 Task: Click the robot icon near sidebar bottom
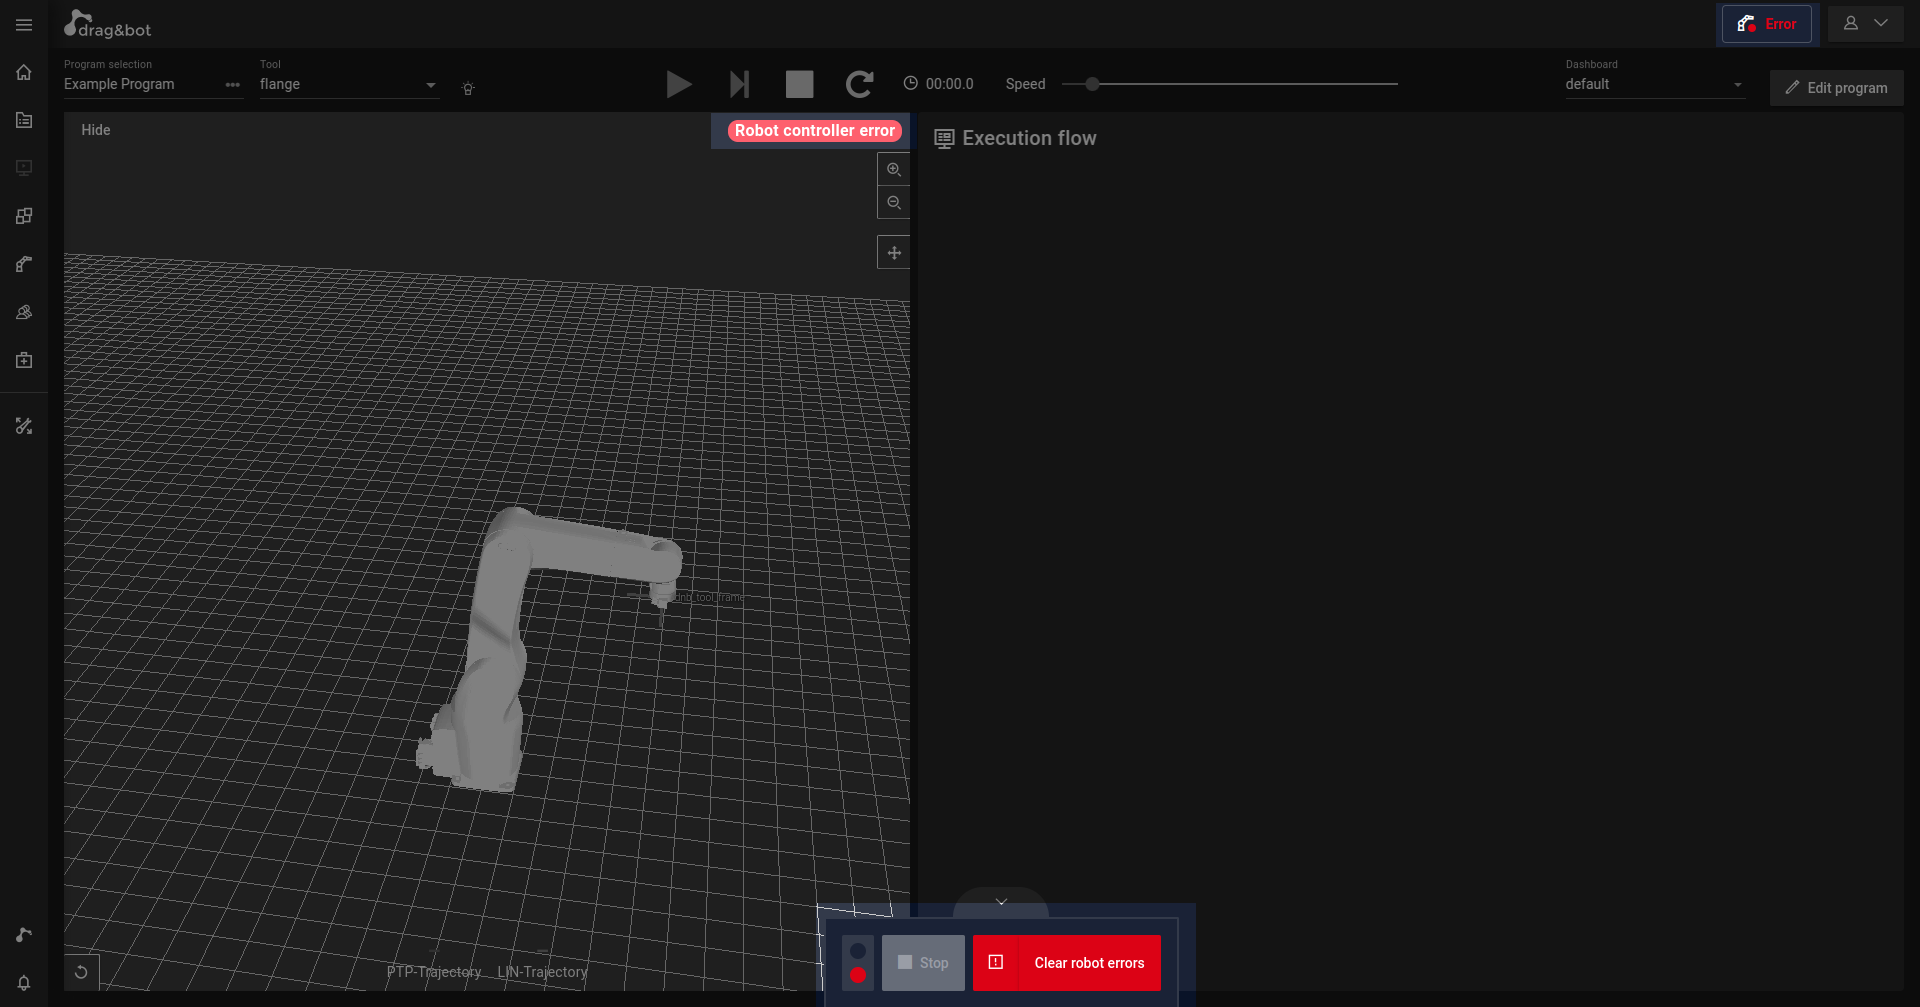tap(24, 935)
